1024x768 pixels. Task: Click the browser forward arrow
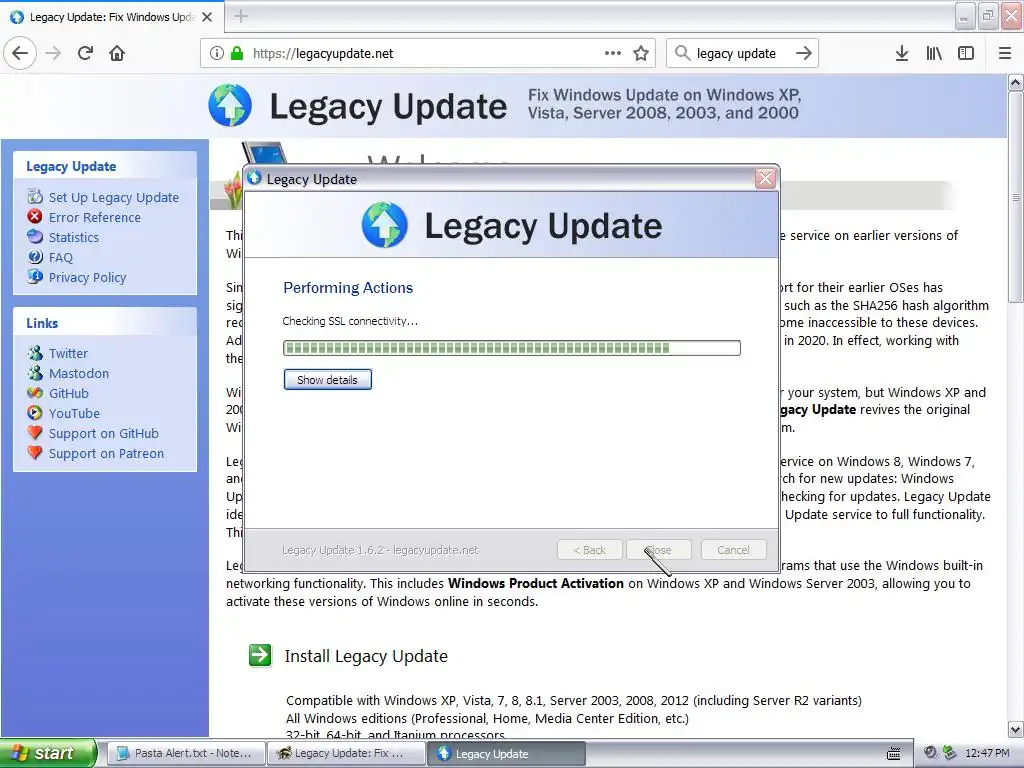54,53
